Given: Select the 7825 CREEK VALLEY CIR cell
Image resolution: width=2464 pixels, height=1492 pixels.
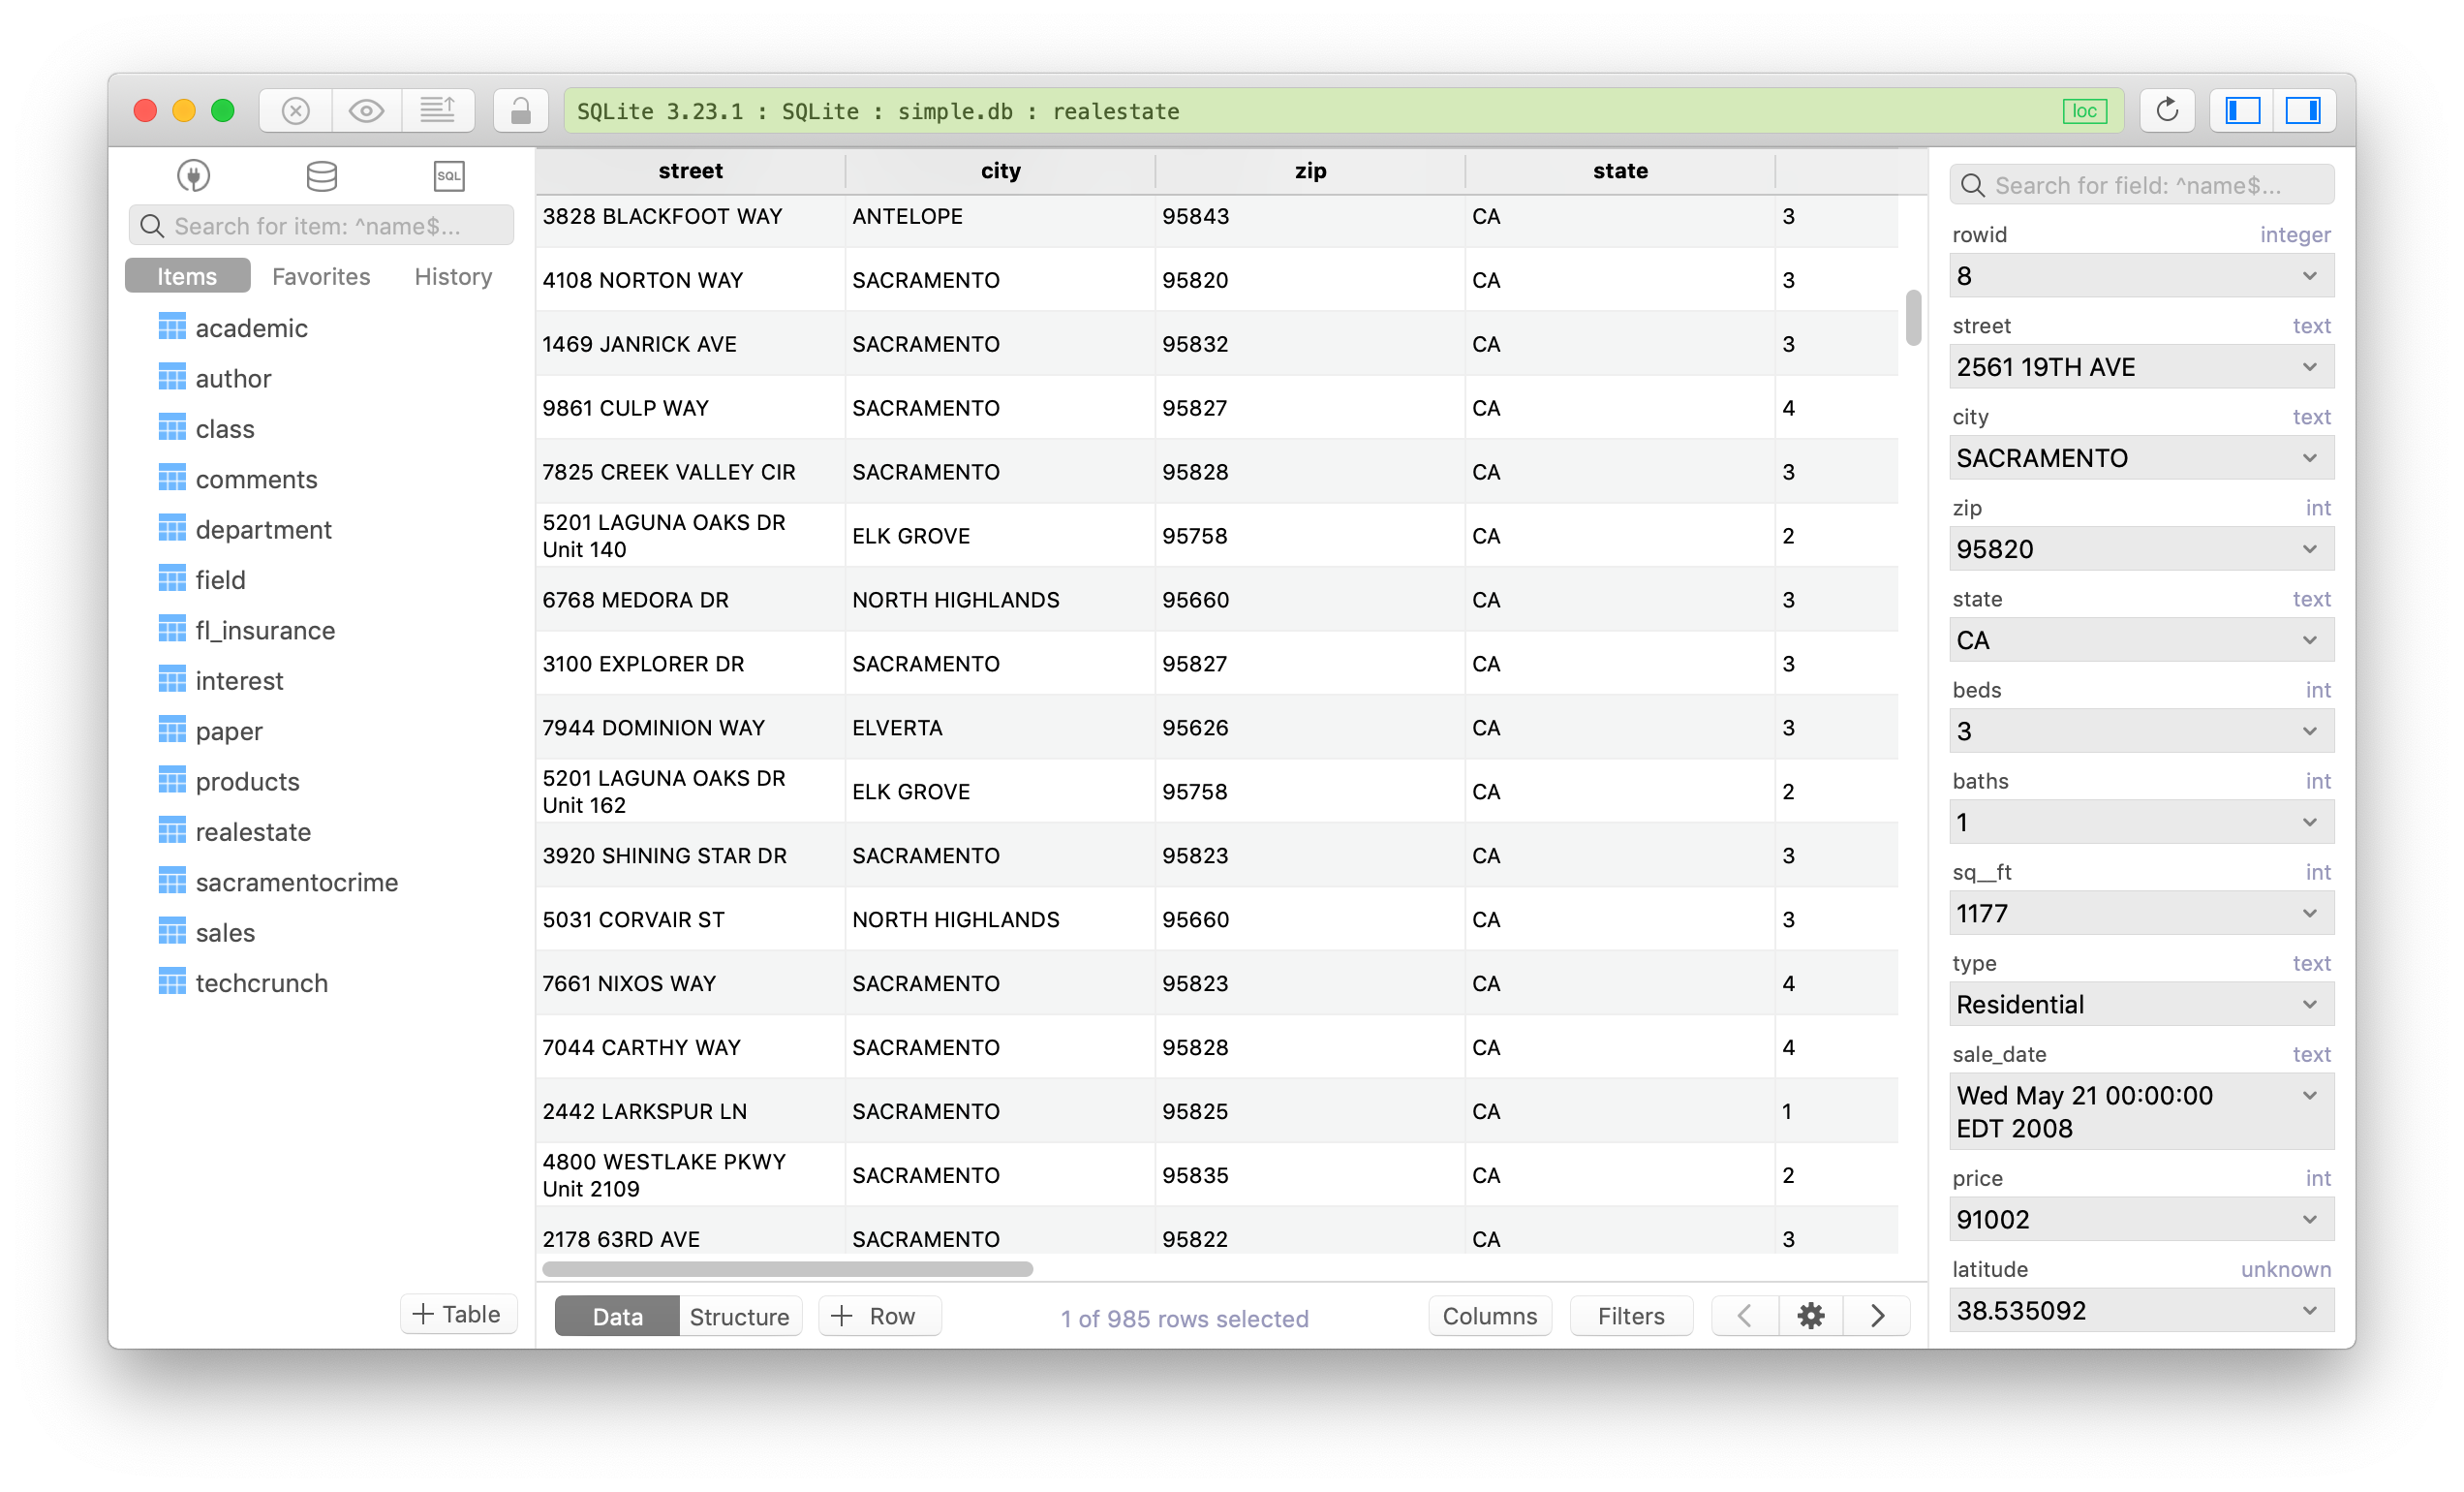Looking at the screenshot, I should pos(690,472).
